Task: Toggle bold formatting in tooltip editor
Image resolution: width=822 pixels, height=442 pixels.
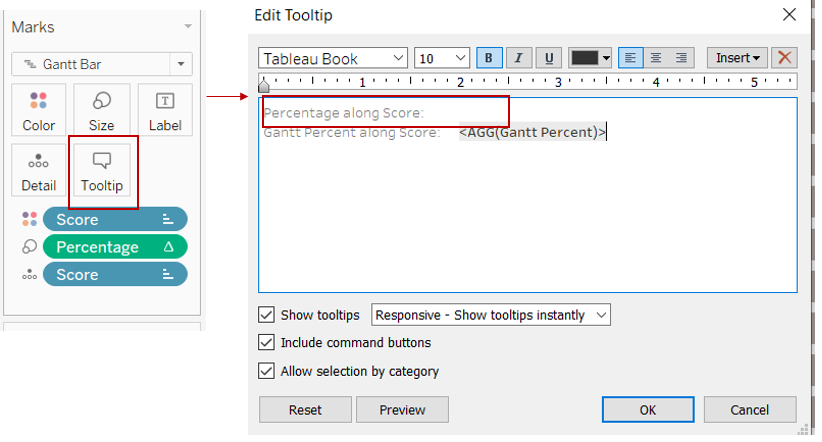Action: point(488,58)
